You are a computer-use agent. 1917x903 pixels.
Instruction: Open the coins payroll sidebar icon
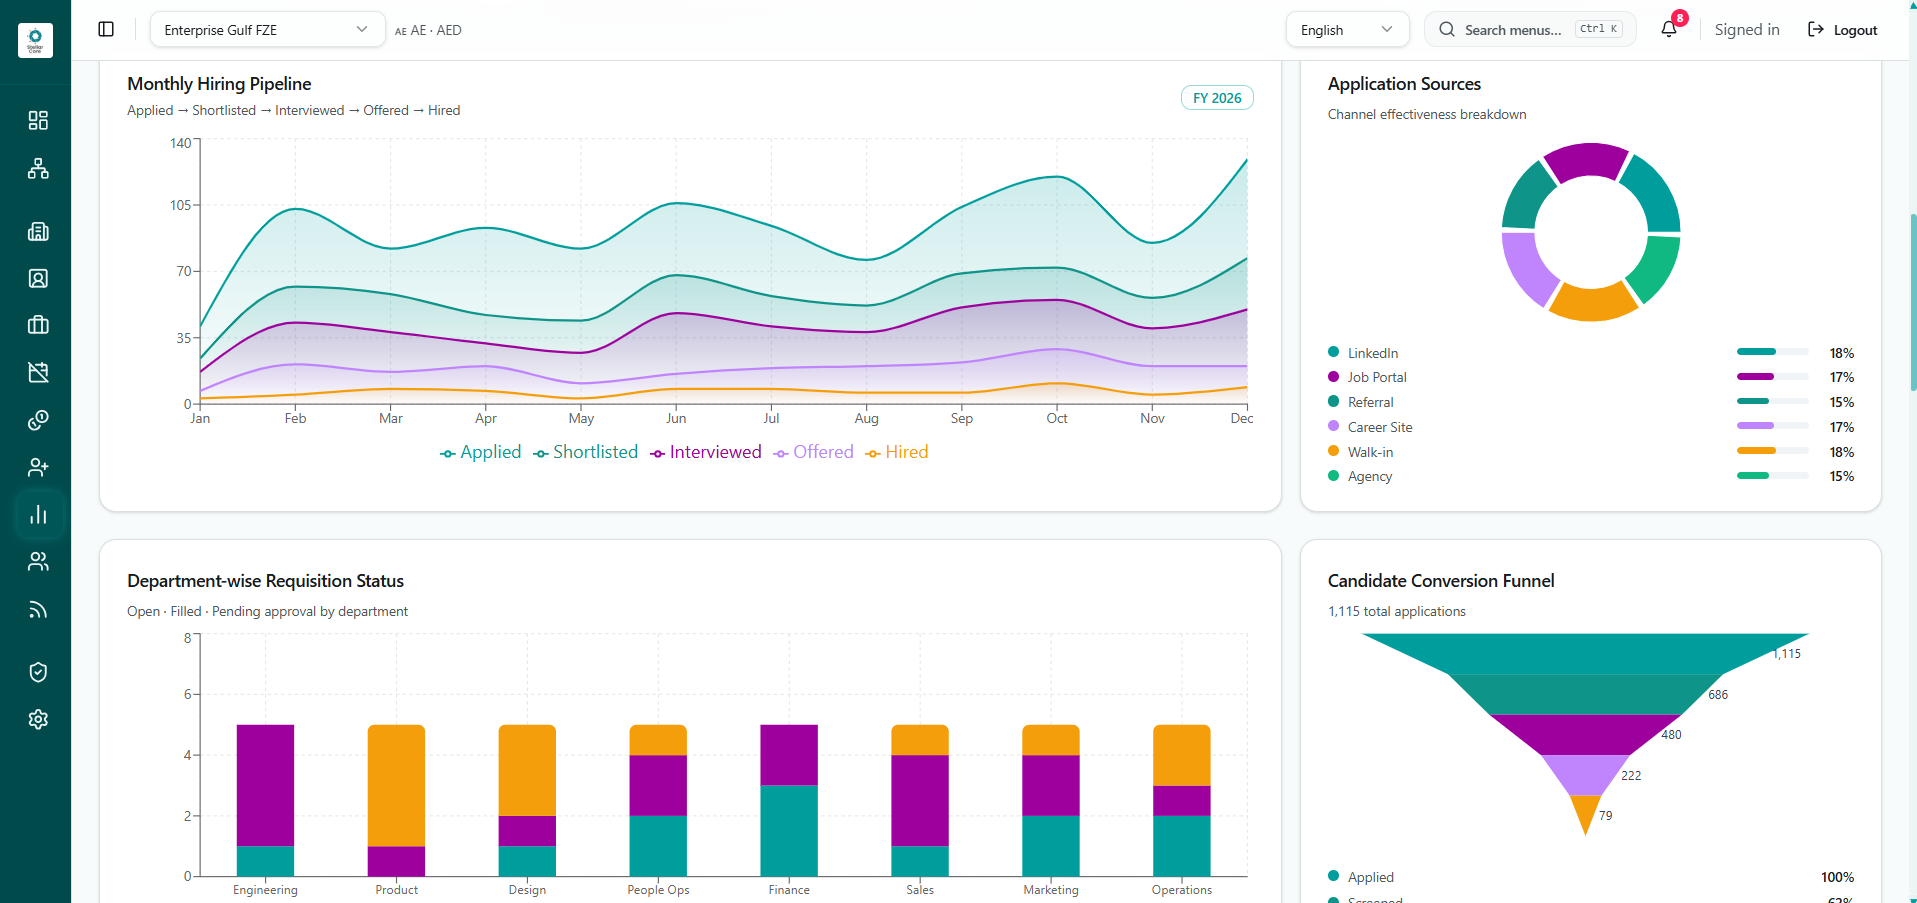[38, 420]
